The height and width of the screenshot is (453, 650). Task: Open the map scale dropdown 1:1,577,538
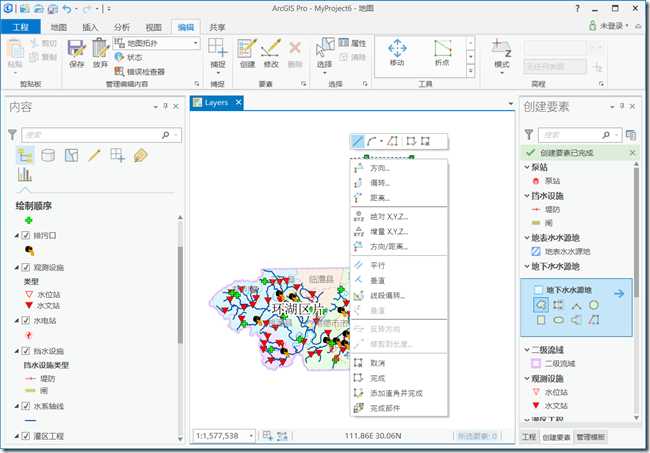251,436
